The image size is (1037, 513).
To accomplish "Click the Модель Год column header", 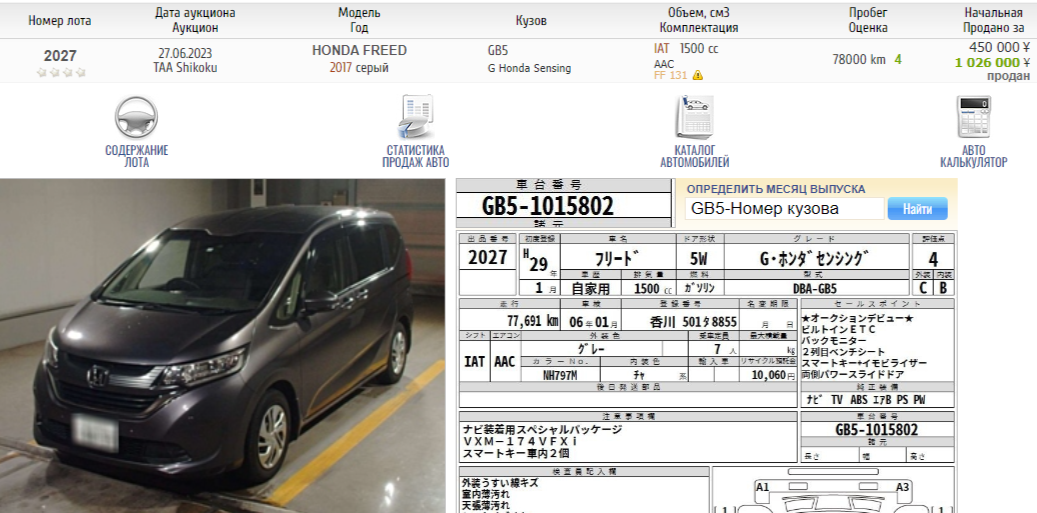I will tap(359, 20).
